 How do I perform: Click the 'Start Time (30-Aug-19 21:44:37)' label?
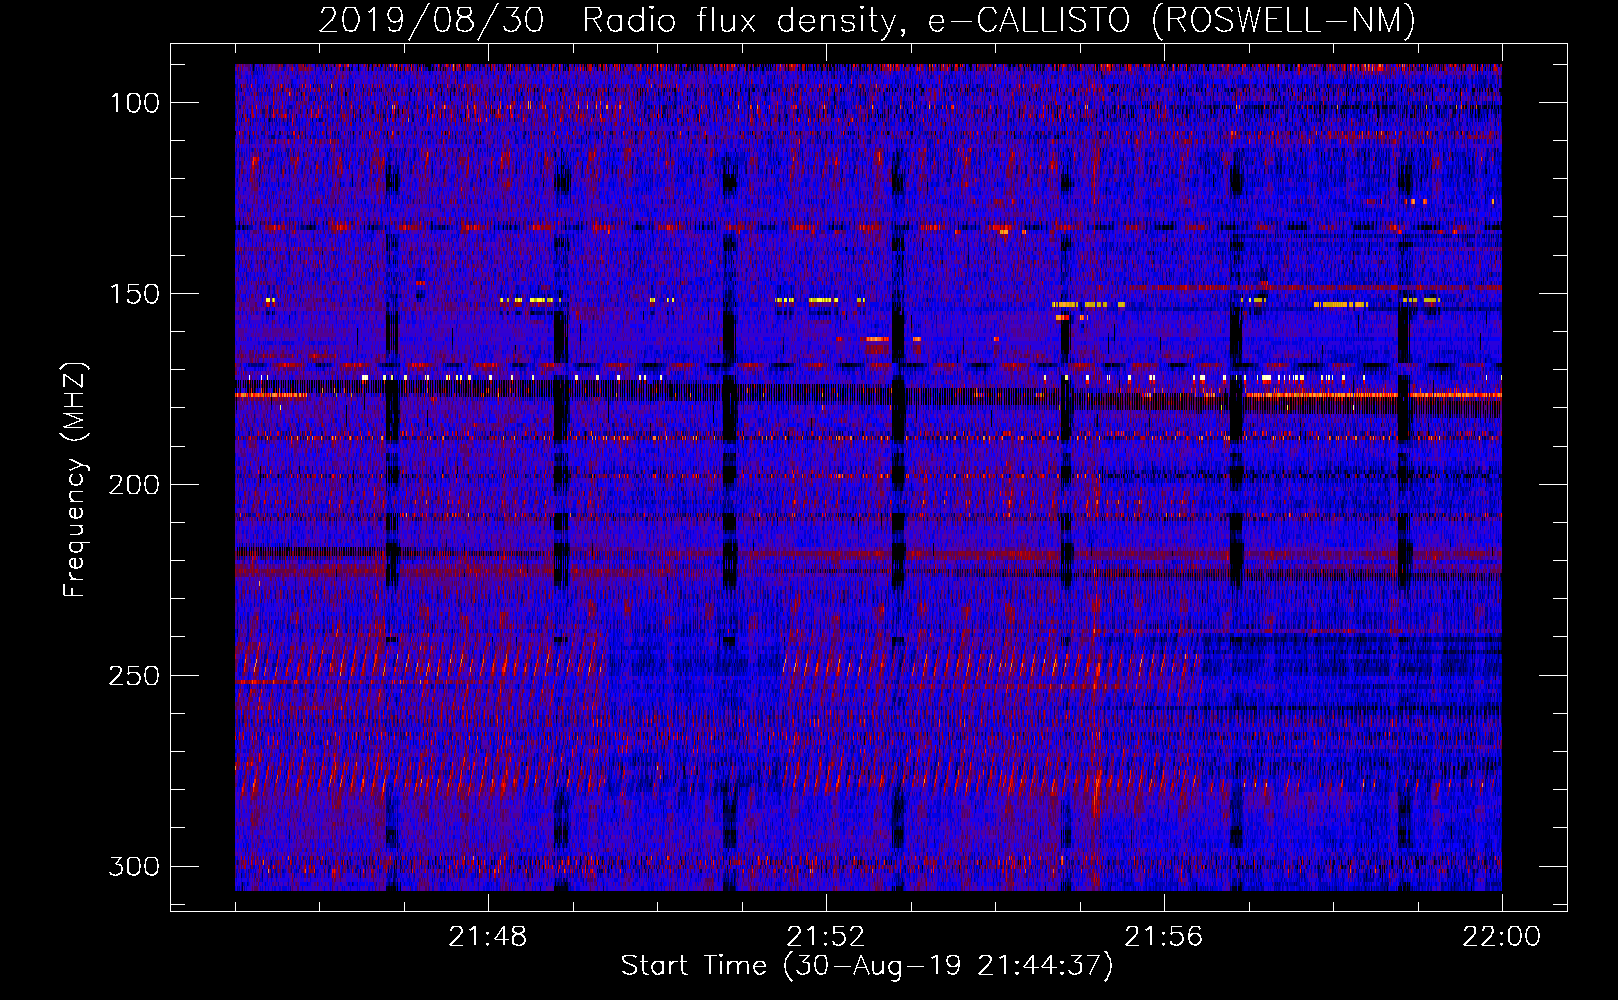(x=867, y=966)
